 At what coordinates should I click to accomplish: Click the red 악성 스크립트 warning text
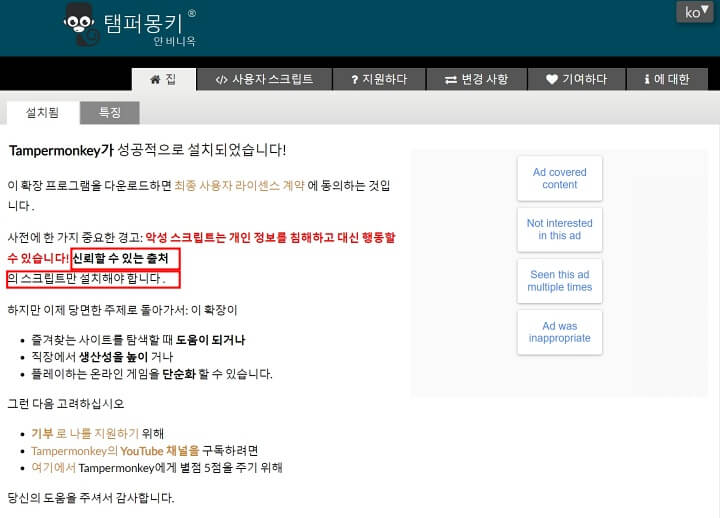[x=201, y=248]
